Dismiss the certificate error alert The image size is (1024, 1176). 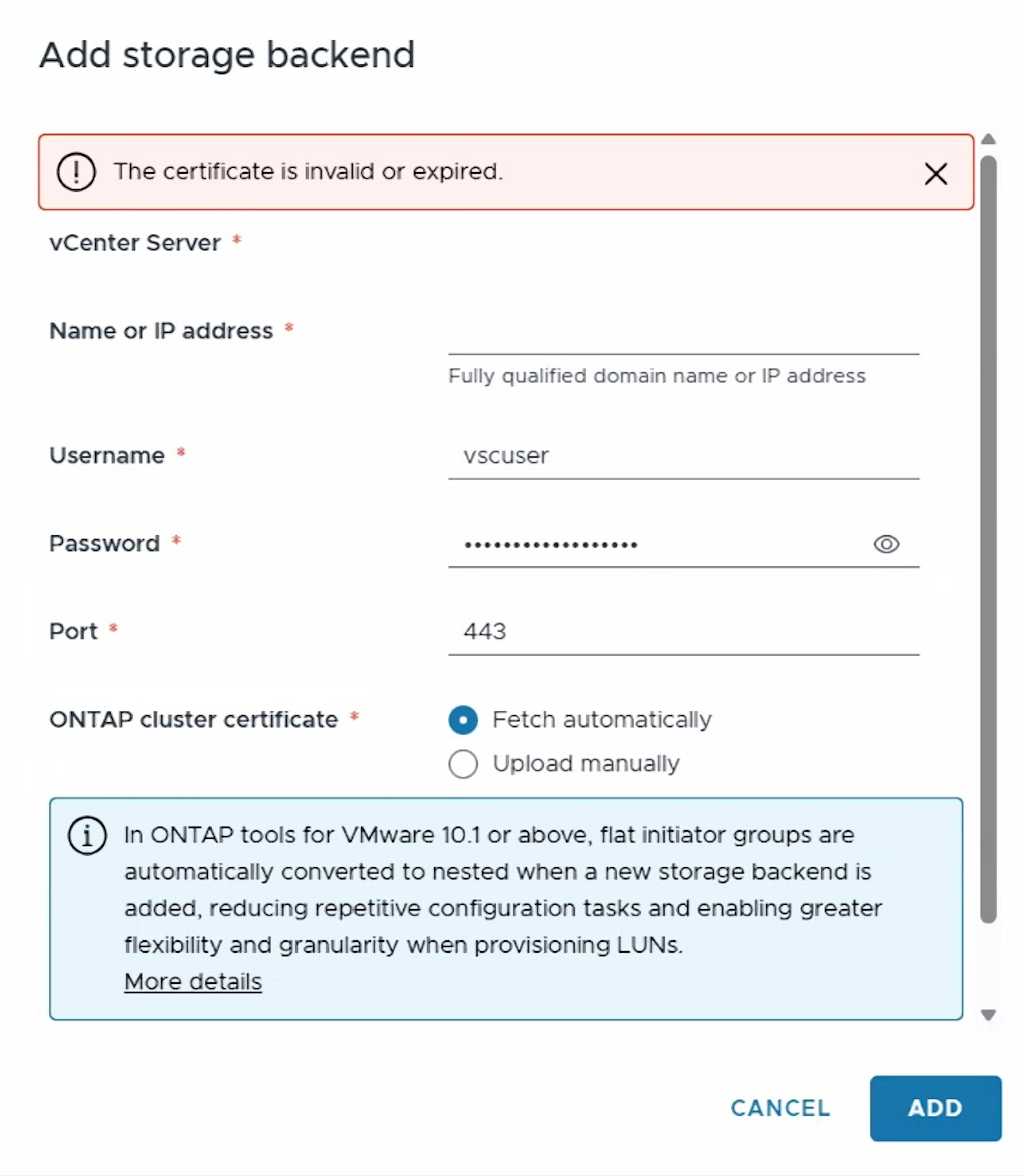(x=935, y=173)
